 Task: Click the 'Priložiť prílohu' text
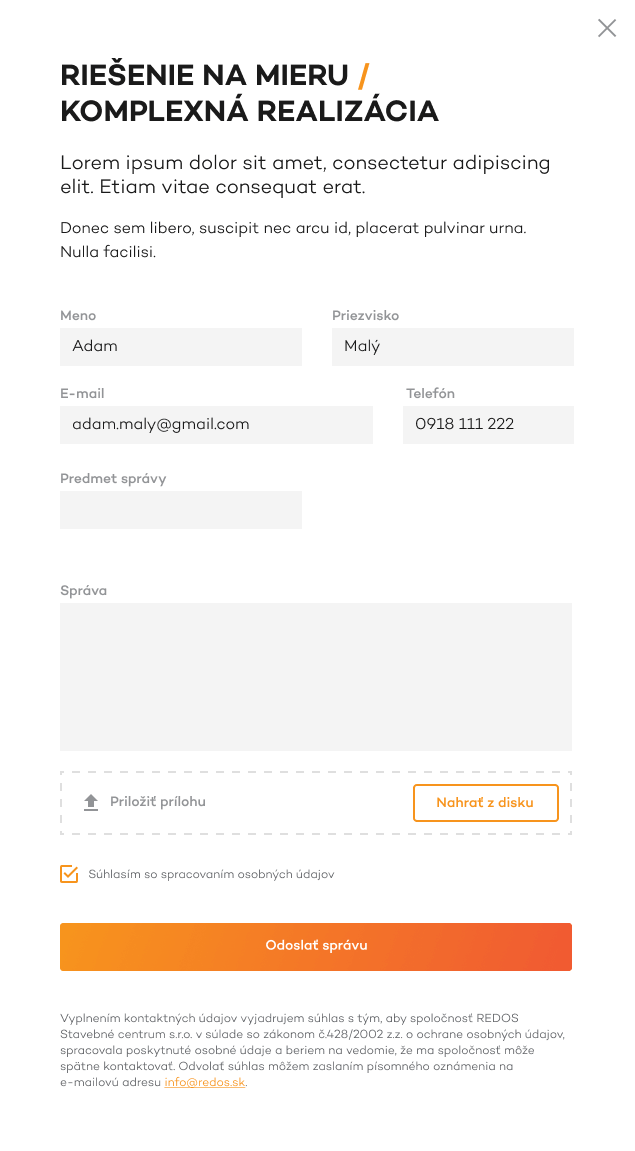[158, 802]
